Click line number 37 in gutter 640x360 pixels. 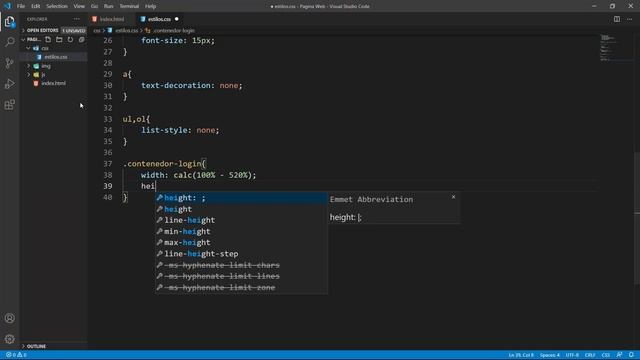pyautogui.click(x=107, y=164)
